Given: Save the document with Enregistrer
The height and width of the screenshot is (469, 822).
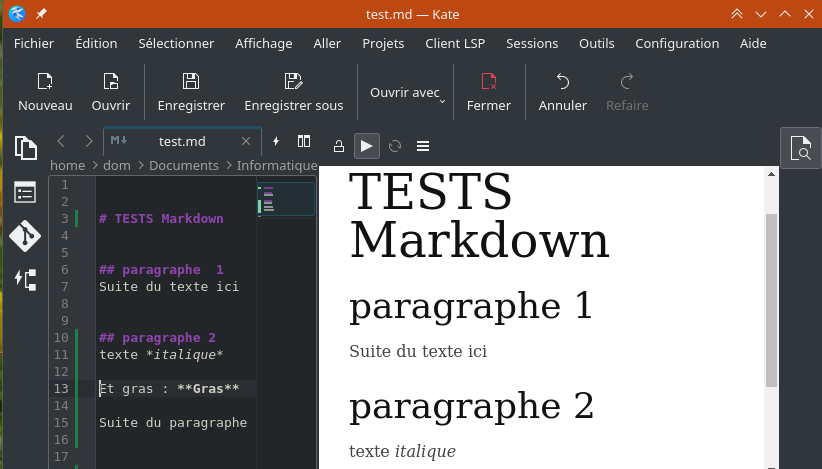Looking at the screenshot, I should pyautogui.click(x=191, y=93).
